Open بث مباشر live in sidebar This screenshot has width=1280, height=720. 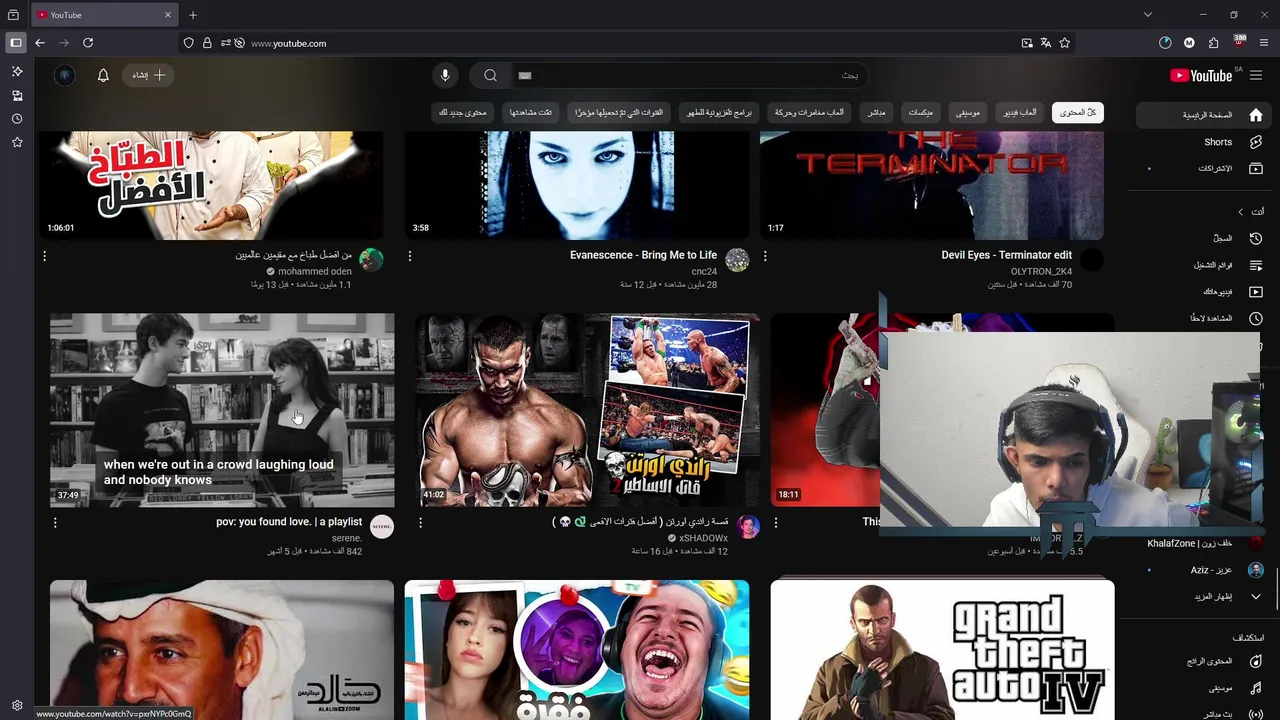tap(1205, 713)
